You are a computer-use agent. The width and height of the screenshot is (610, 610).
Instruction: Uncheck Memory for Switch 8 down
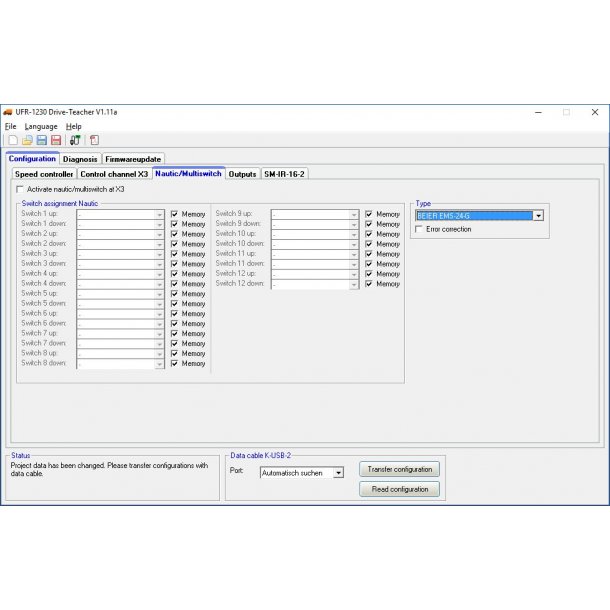click(174, 363)
